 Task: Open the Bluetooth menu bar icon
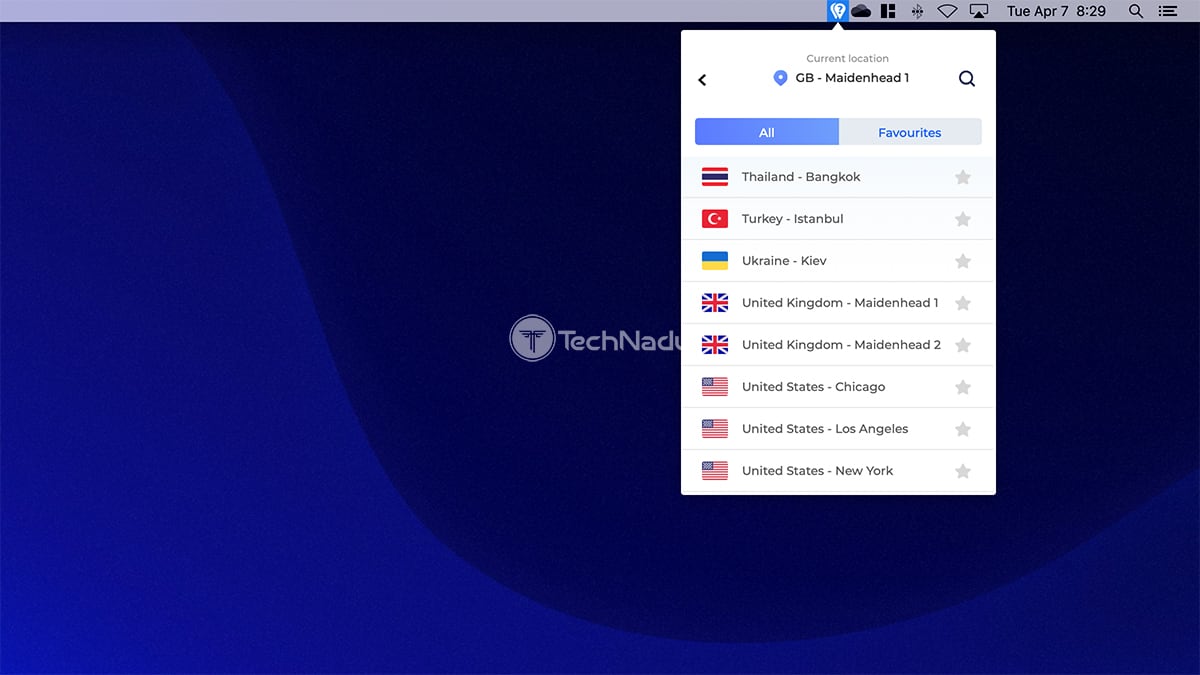click(917, 11)
